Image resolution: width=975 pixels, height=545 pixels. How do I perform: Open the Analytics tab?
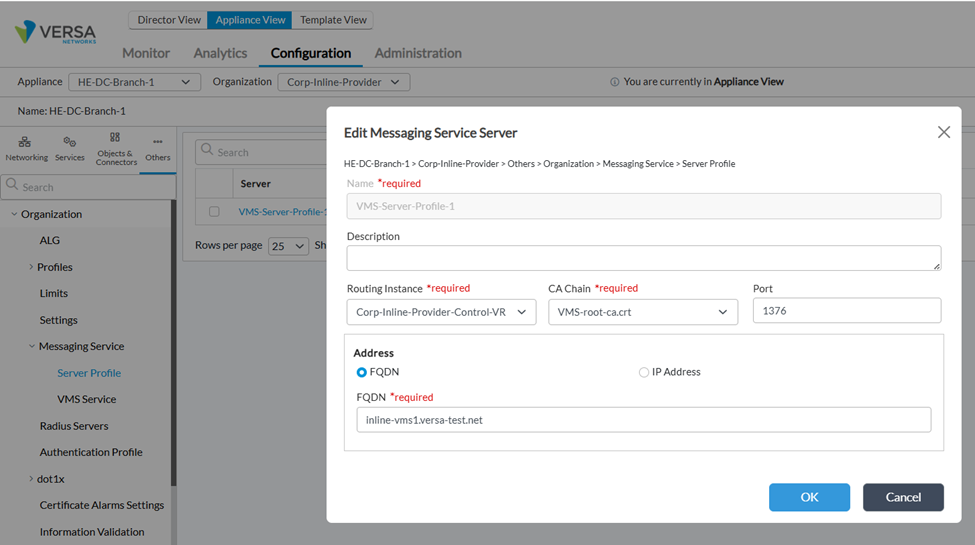click(220, 53)
